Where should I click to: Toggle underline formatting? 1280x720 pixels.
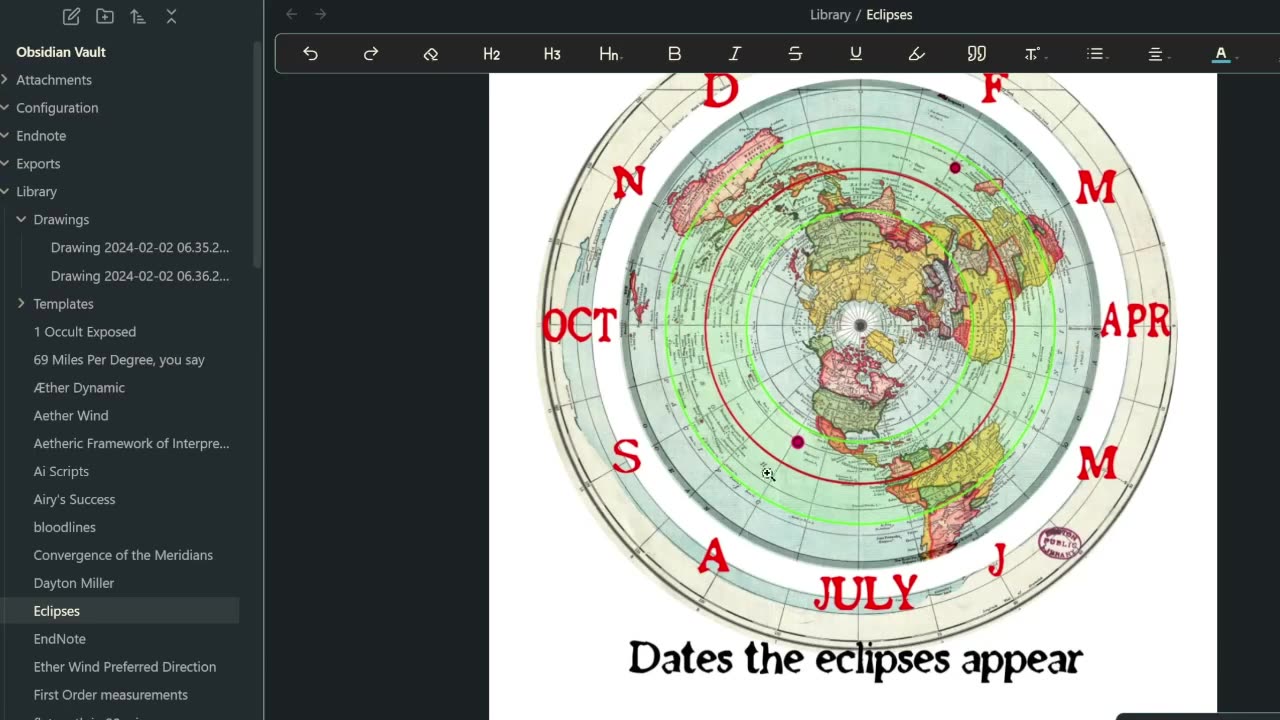click(x=856, y=54)
